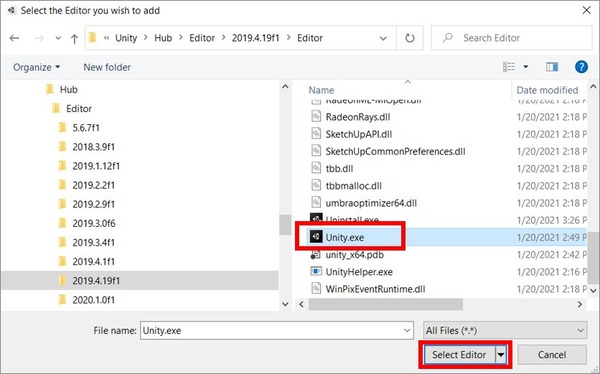Open the 2019.1.12f1 folder in the tree
Screen dimensions: 600x374
(x=96, y=166)
